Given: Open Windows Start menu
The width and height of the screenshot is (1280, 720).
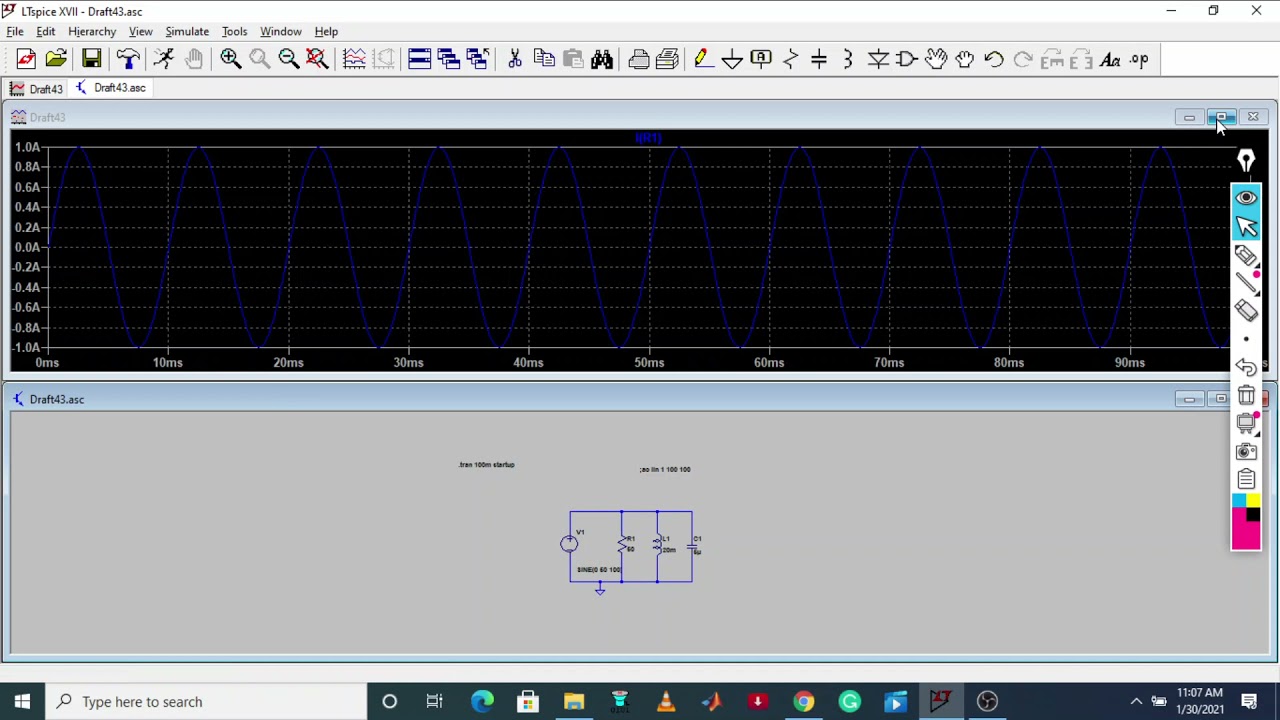Looking at the screenshot, I should point(22,701).
